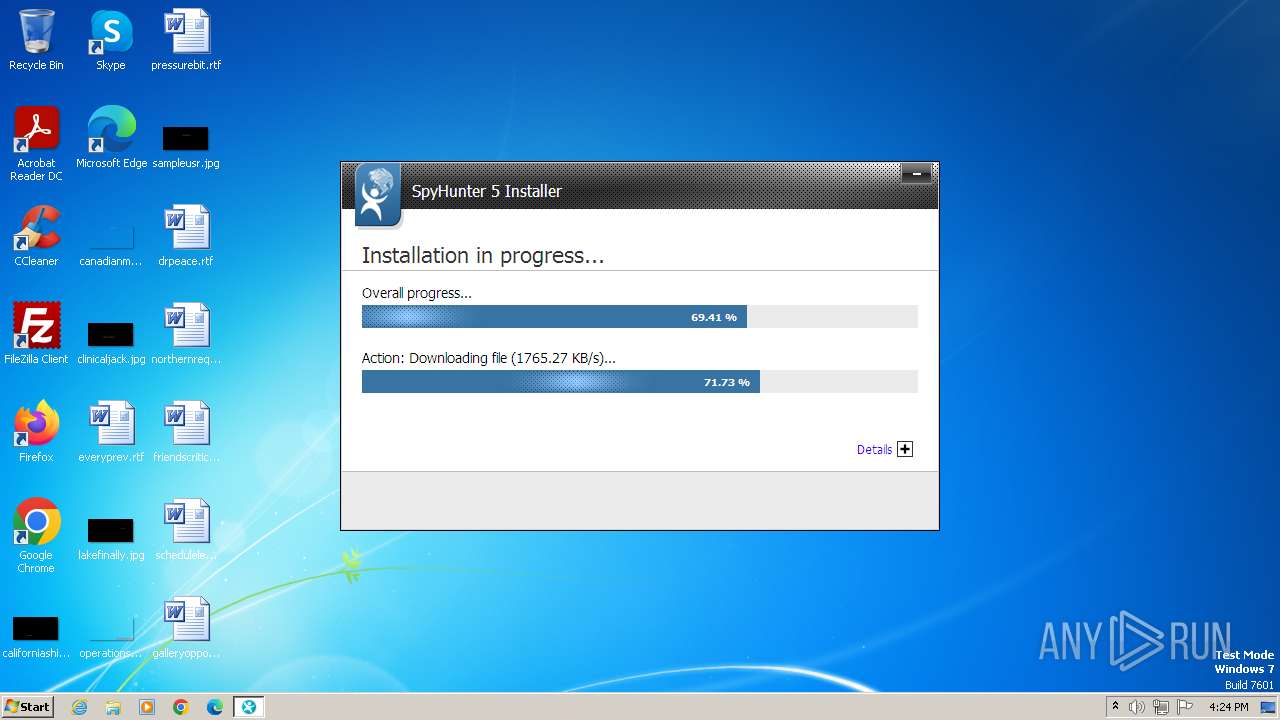Click the SpyHunter logo in the installer title bar
Viewport: 1280px width, 720px height.
click(x=377, y=195)
